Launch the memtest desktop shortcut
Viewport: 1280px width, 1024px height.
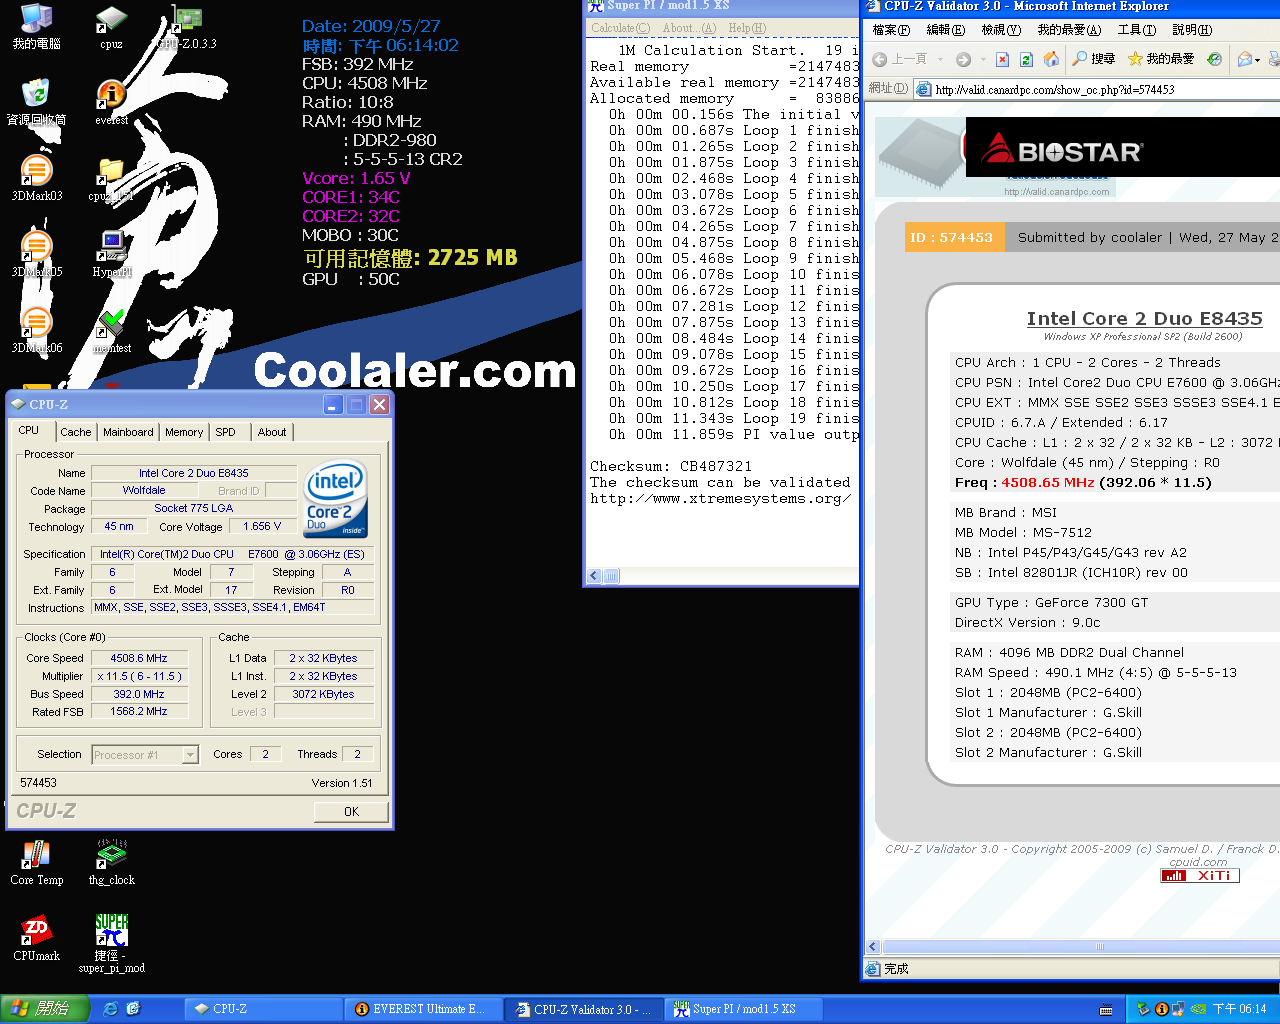[x=111, y=330]
